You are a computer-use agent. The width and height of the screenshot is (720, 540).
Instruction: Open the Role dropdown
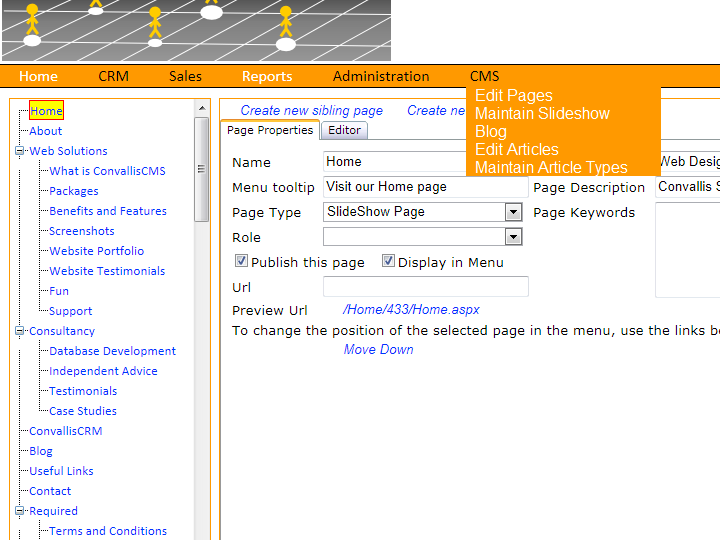coord(513,237)
